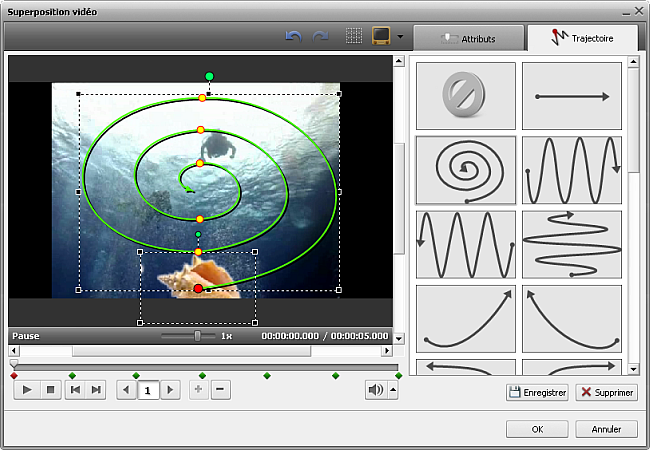
Task: Remove trajectory point with minus button
Action: pyautogui.click(x=221, y=390)
